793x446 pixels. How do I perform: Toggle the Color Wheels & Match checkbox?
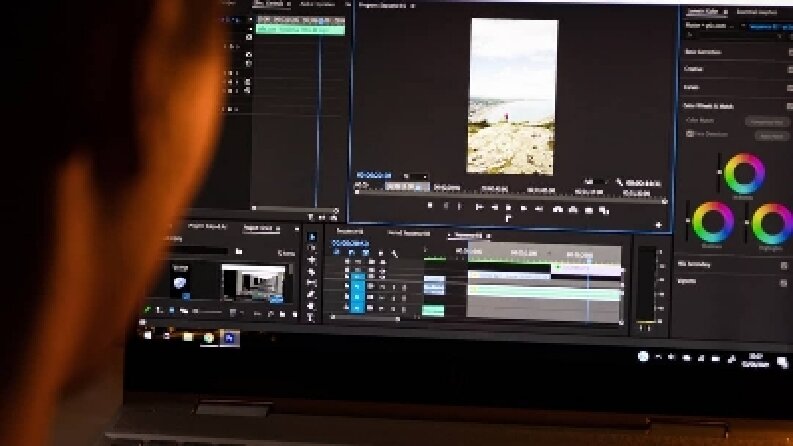tap(790, 106)
